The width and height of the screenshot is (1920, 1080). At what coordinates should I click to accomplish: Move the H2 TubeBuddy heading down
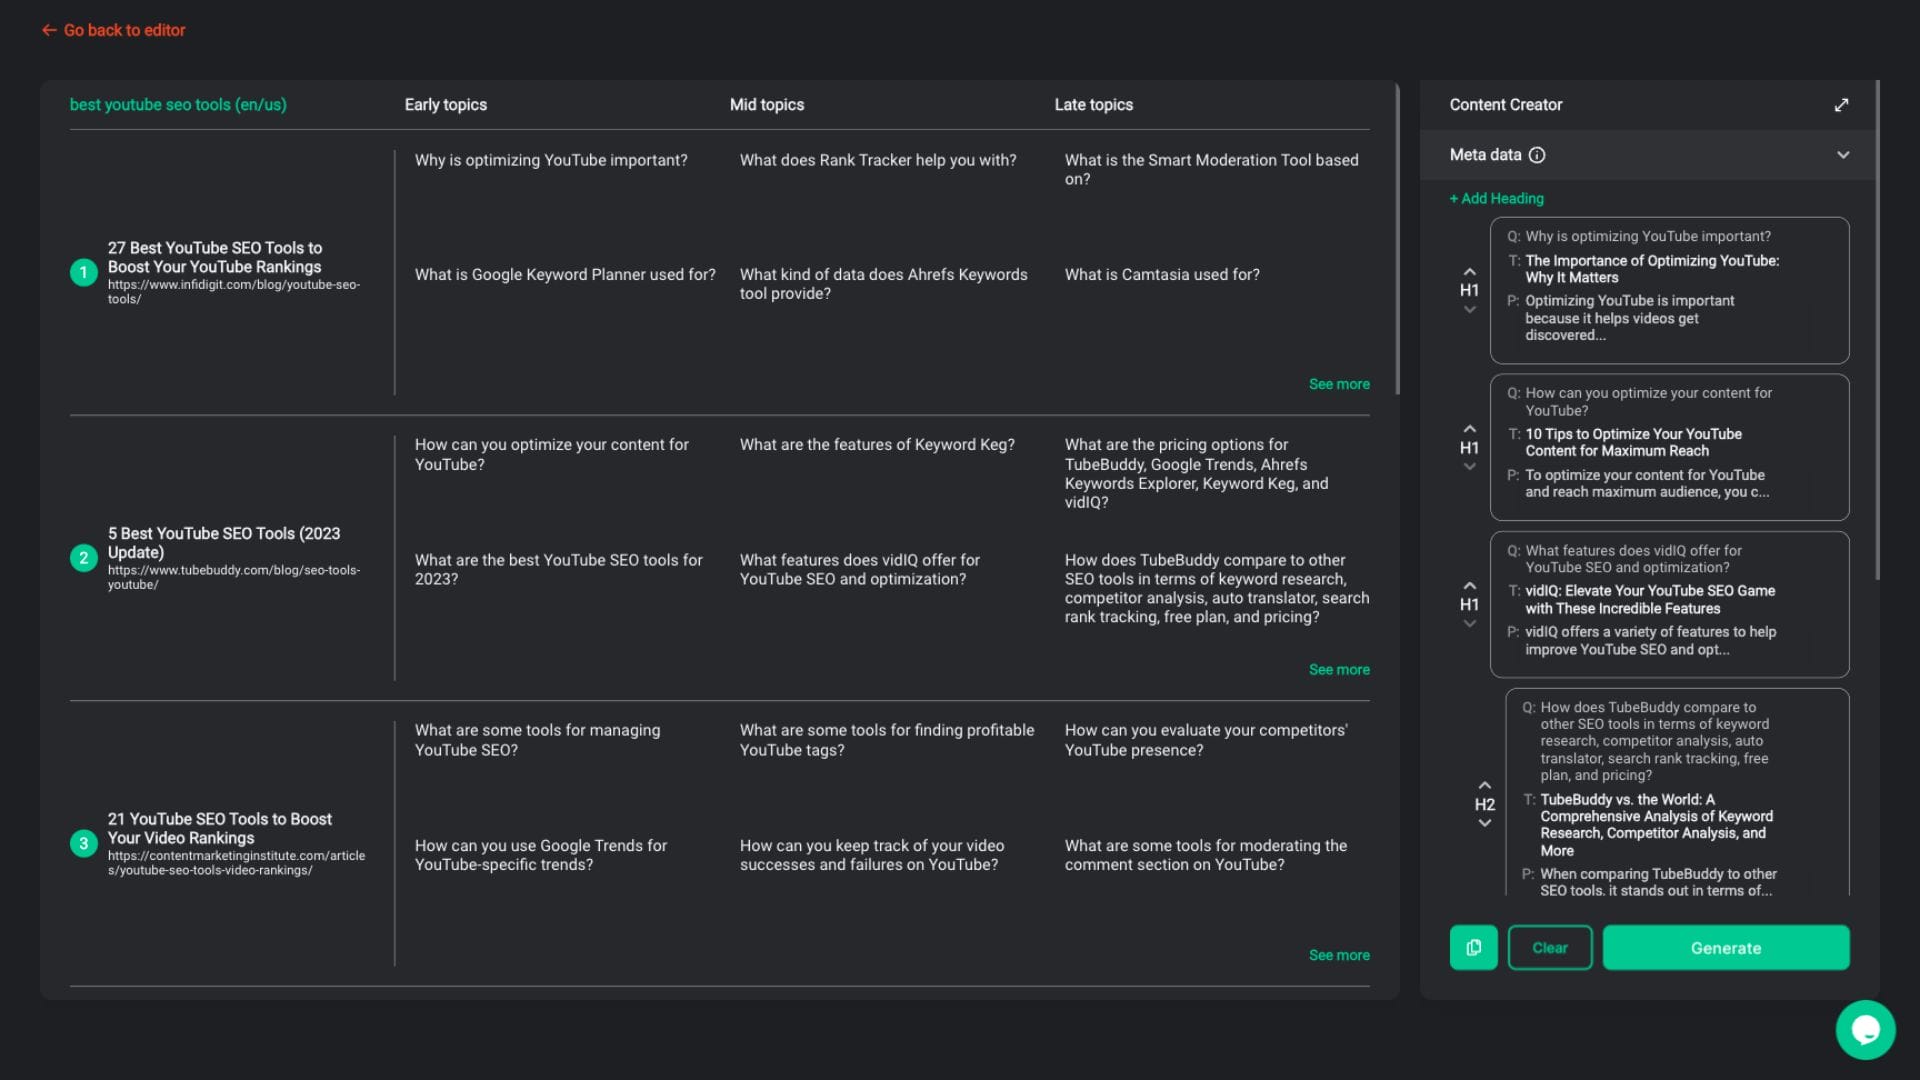point(1484,823)
